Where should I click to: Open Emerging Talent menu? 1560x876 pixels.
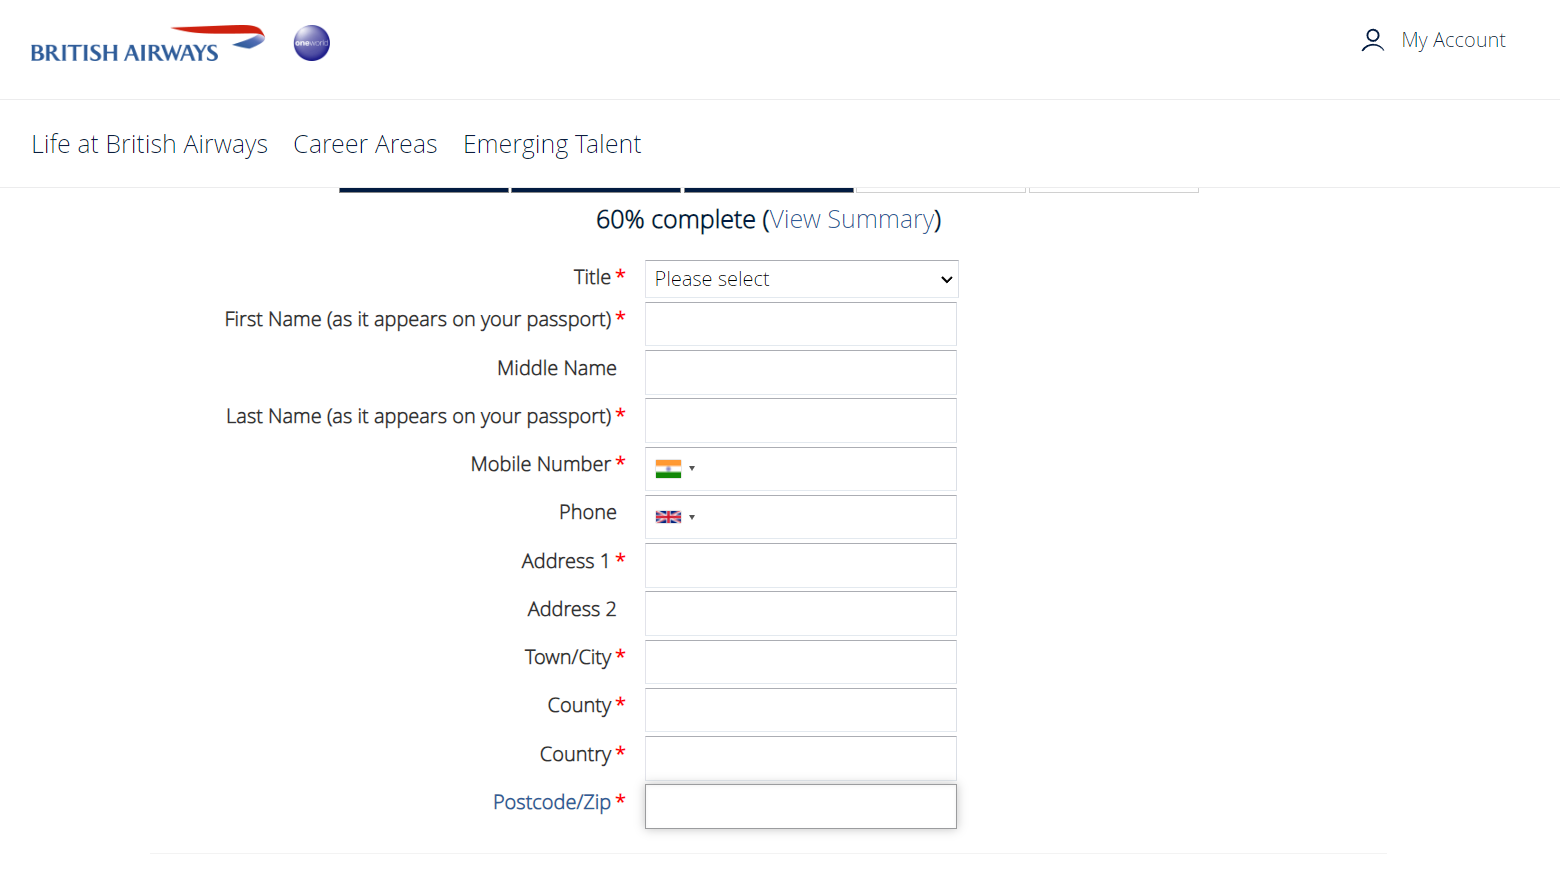[x=552, y=144]
